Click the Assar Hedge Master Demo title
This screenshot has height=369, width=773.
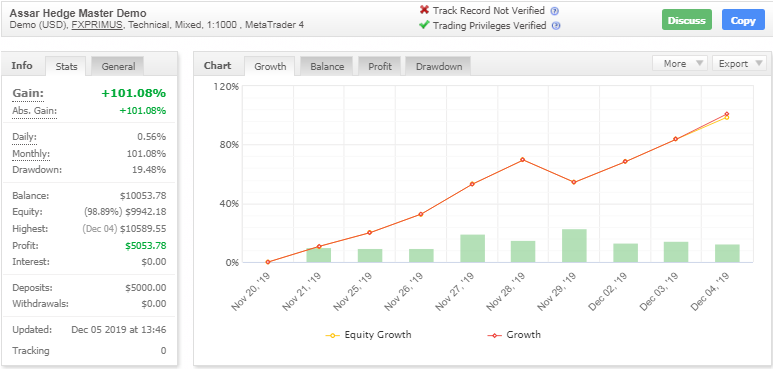[78, 13]
